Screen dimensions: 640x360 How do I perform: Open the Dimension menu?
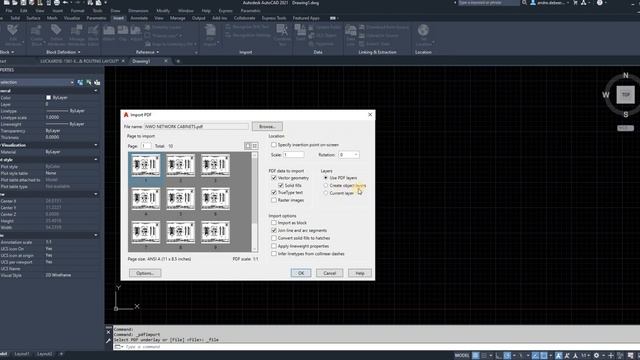(138, 11)
